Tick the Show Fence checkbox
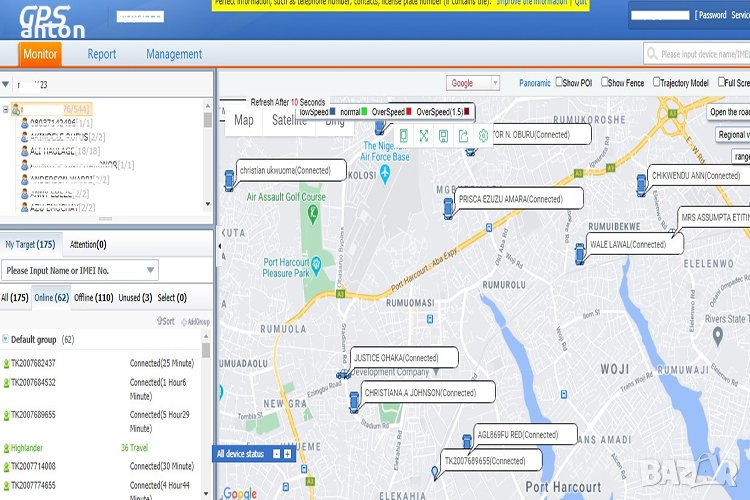Image resolution: width=750 pixels, height=500 pixels. pyautogui.click(x=602, y=83)
